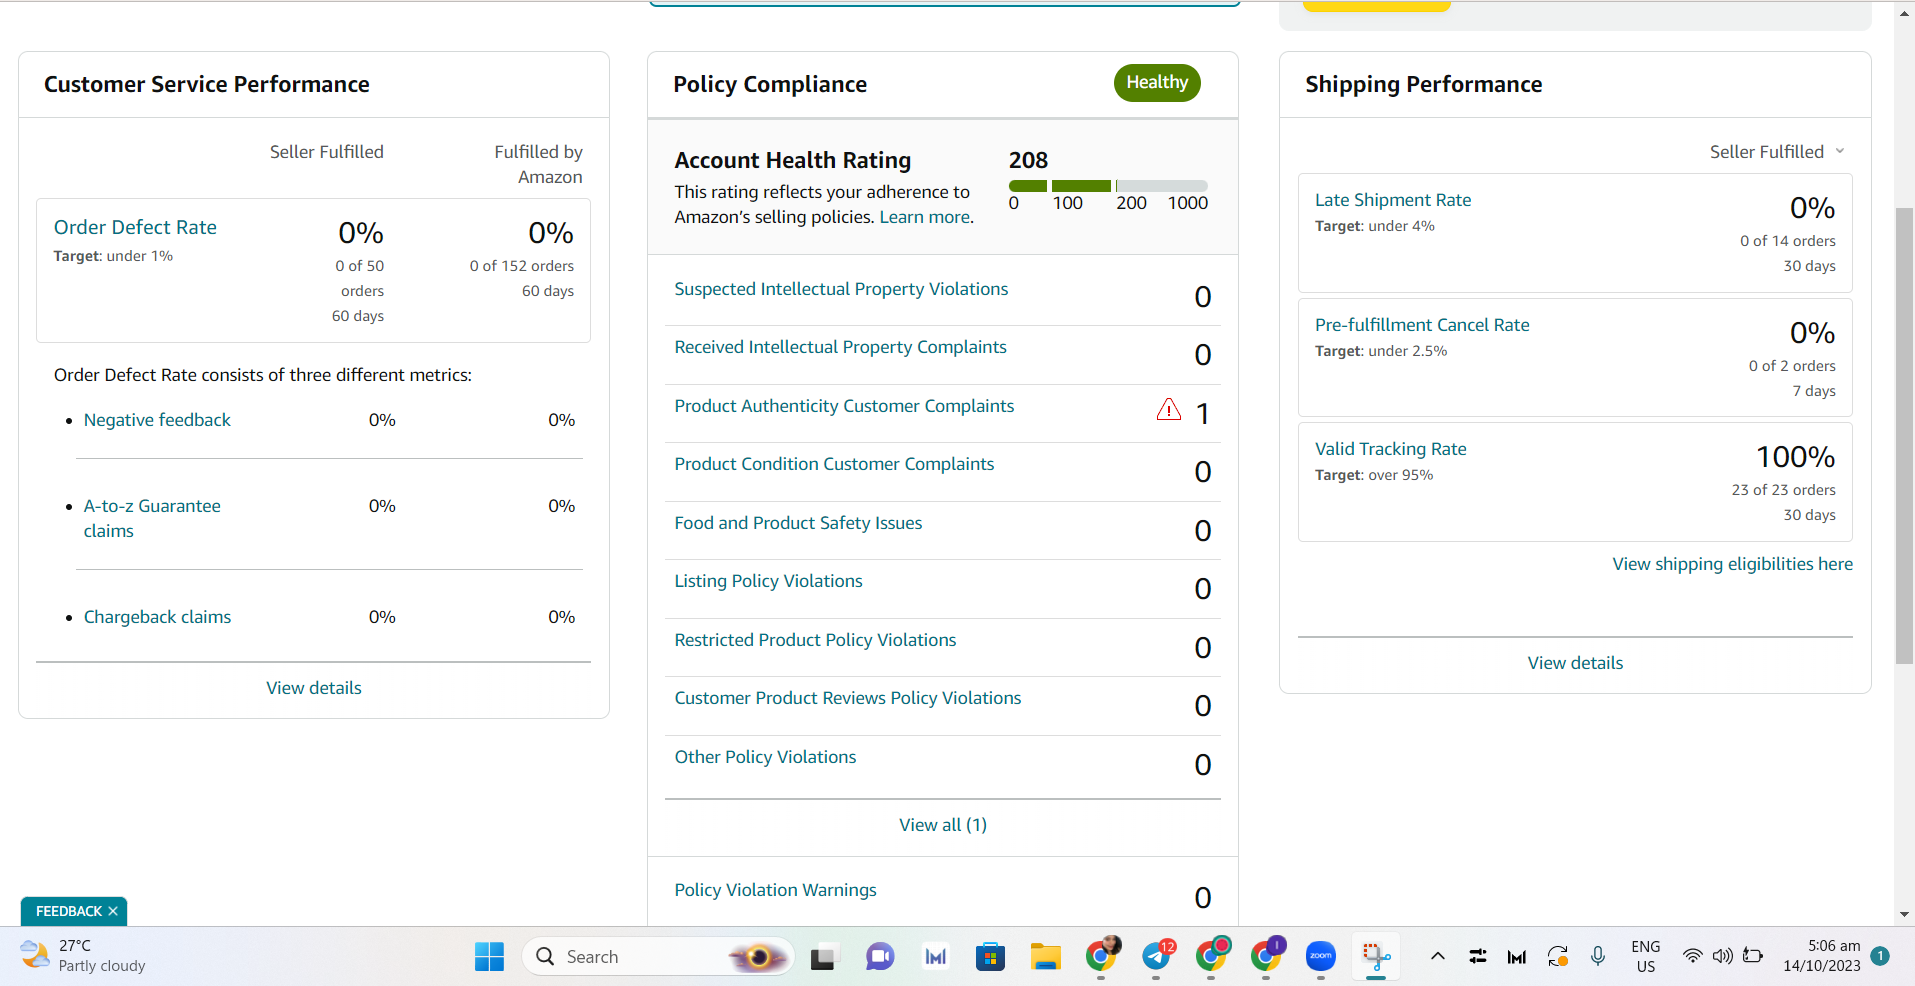This screenshot has height=986, width=1915.
Task: Open the A-to-z Guarantee claims link
Action: 152,518
